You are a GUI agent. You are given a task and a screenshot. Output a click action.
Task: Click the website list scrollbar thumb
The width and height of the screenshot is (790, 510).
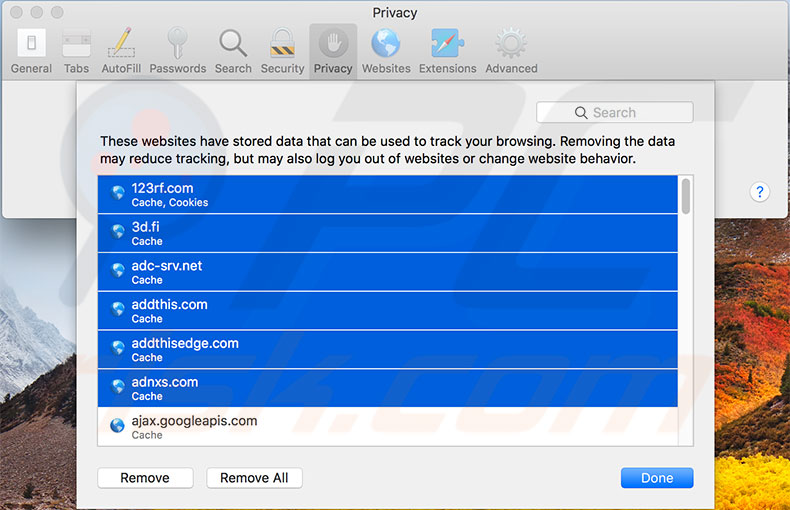pyautogui.click(x=686, y=196)
